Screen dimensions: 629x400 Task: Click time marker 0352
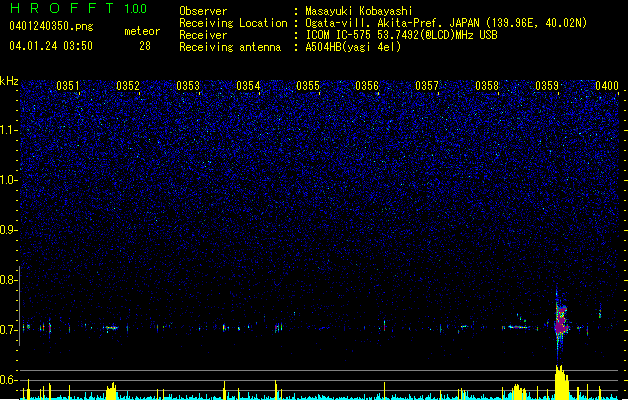click(x=128, y=86)
